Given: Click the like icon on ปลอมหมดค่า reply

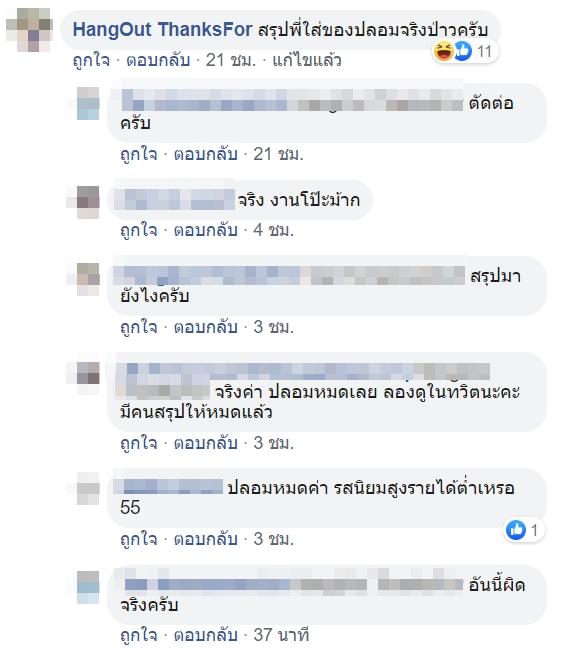Looking at the screenshot, I should click(516, 530).
